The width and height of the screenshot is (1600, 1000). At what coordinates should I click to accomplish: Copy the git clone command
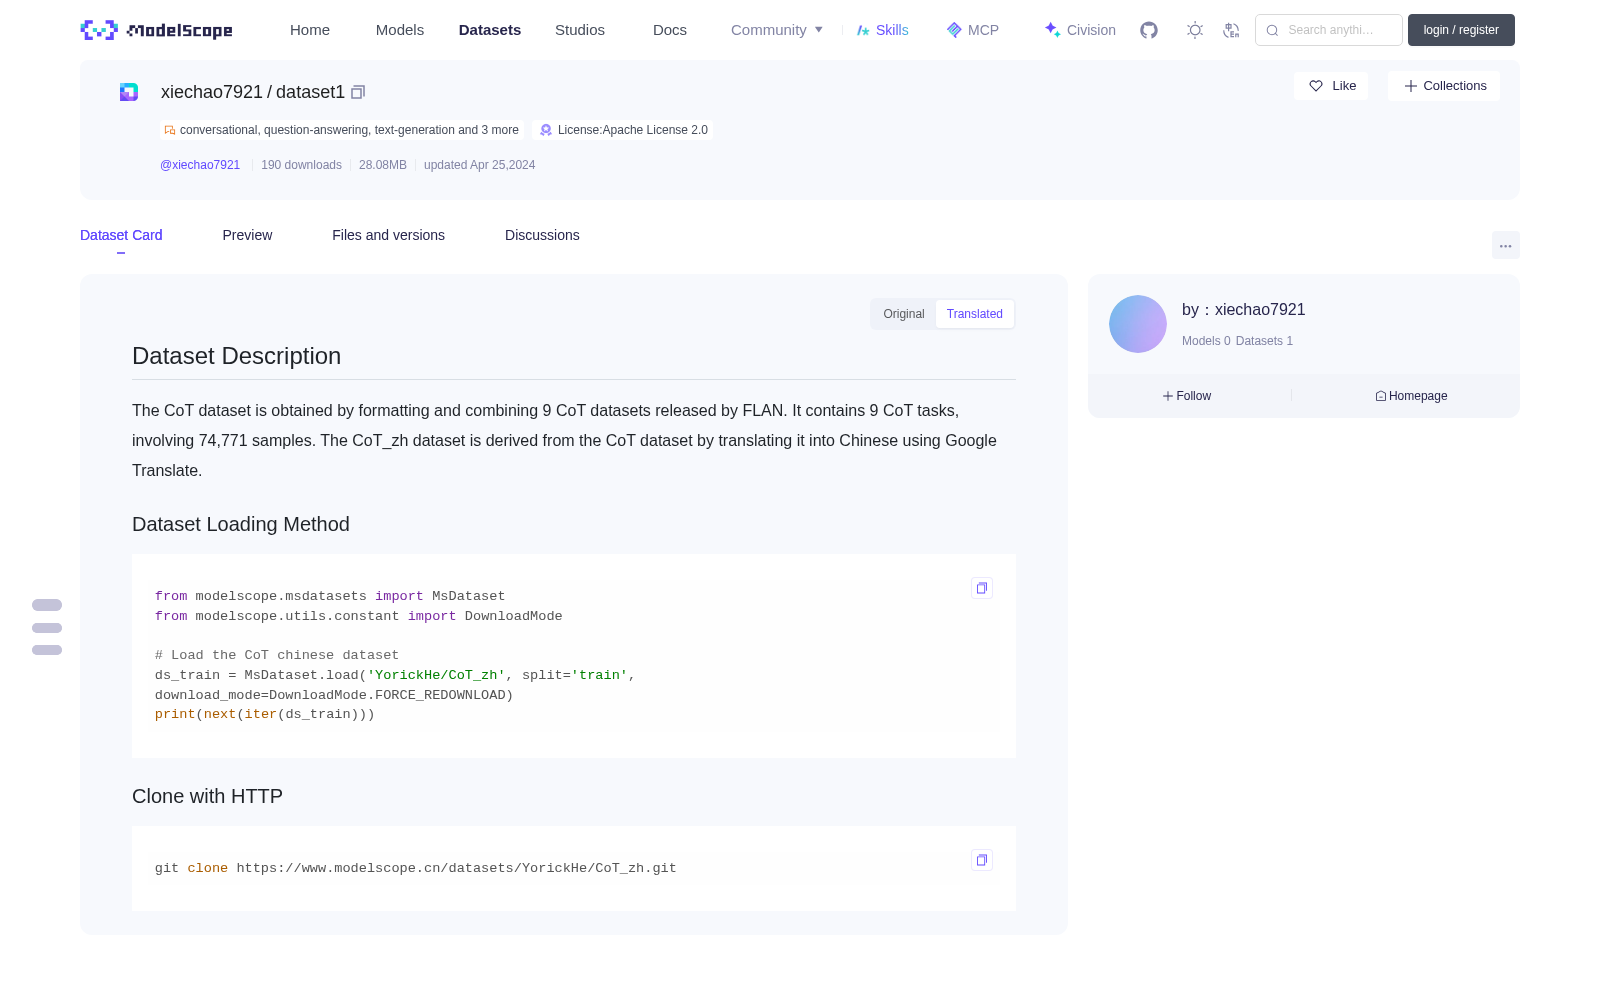tap(982, 860)
